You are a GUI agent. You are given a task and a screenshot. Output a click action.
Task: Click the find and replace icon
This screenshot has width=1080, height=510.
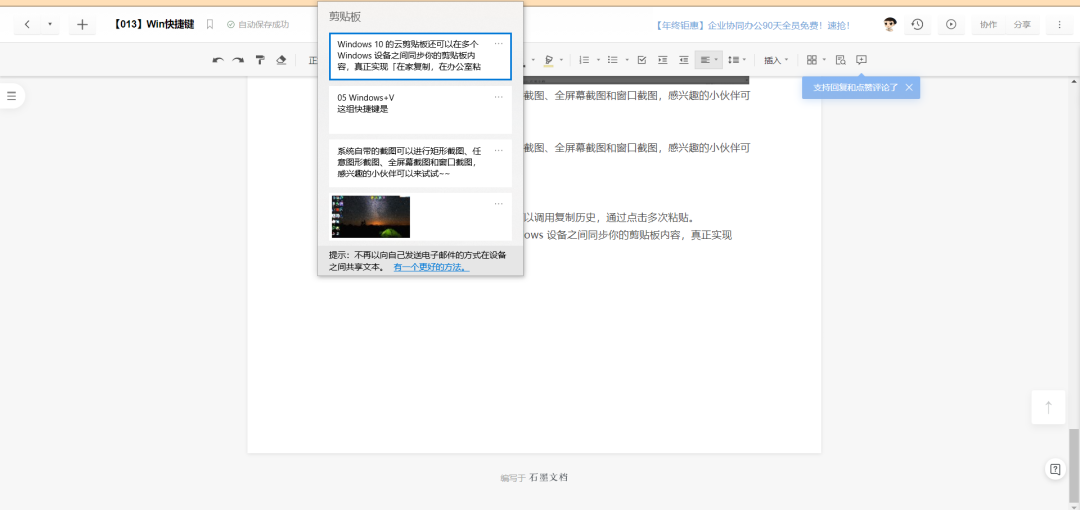840,60
